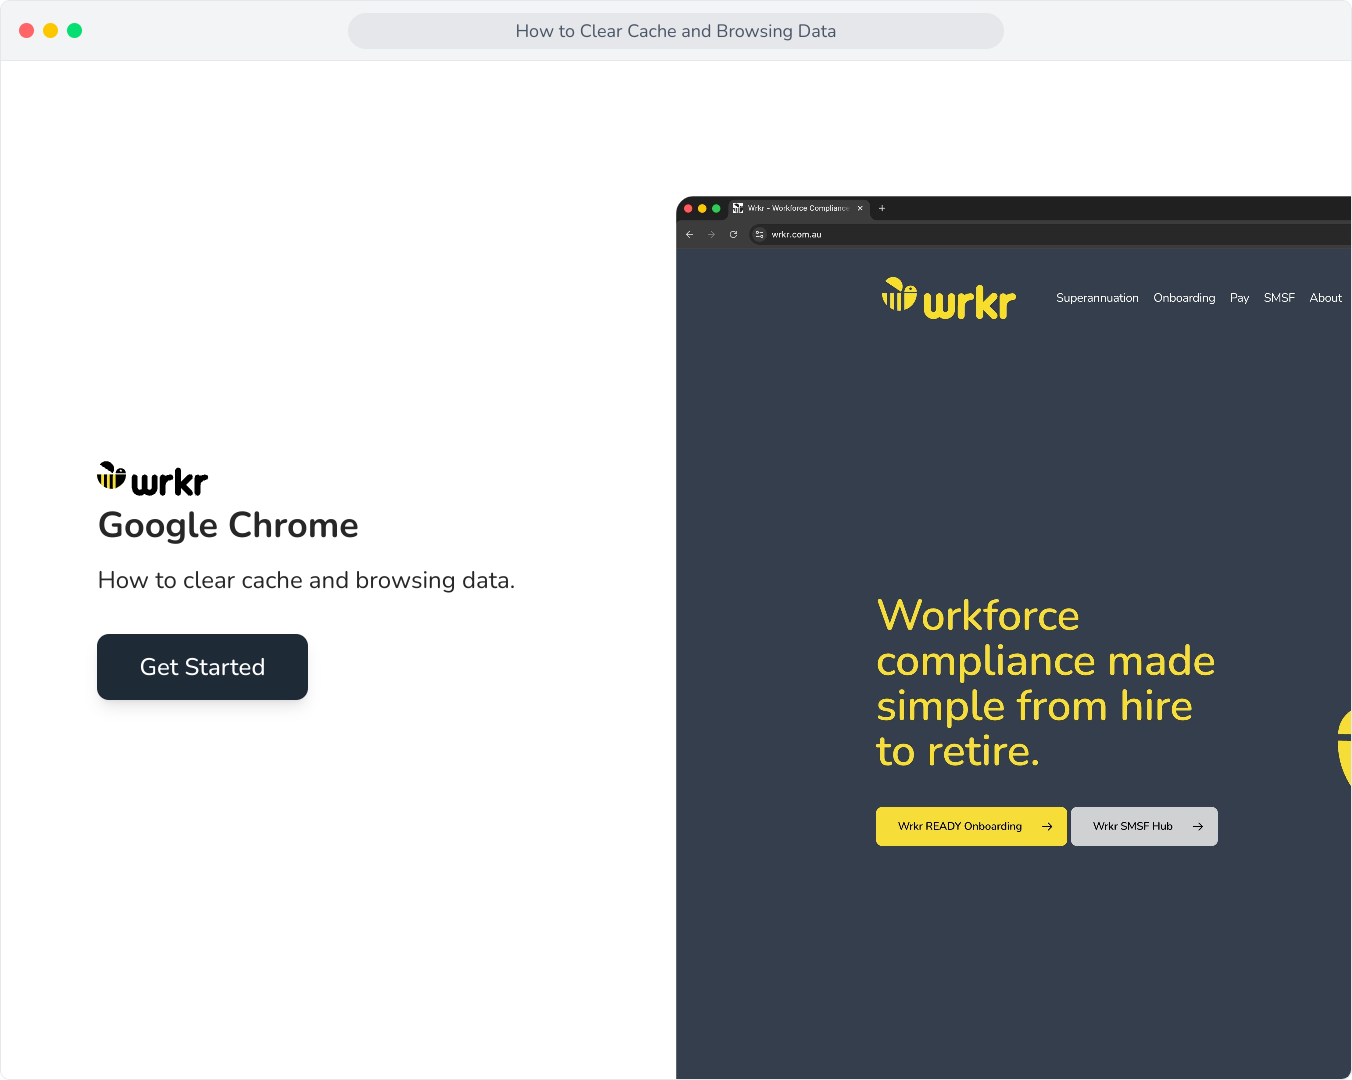Open the Pay nav item
This screenshot has width=1352, height=1080.
pos(1239,298)
